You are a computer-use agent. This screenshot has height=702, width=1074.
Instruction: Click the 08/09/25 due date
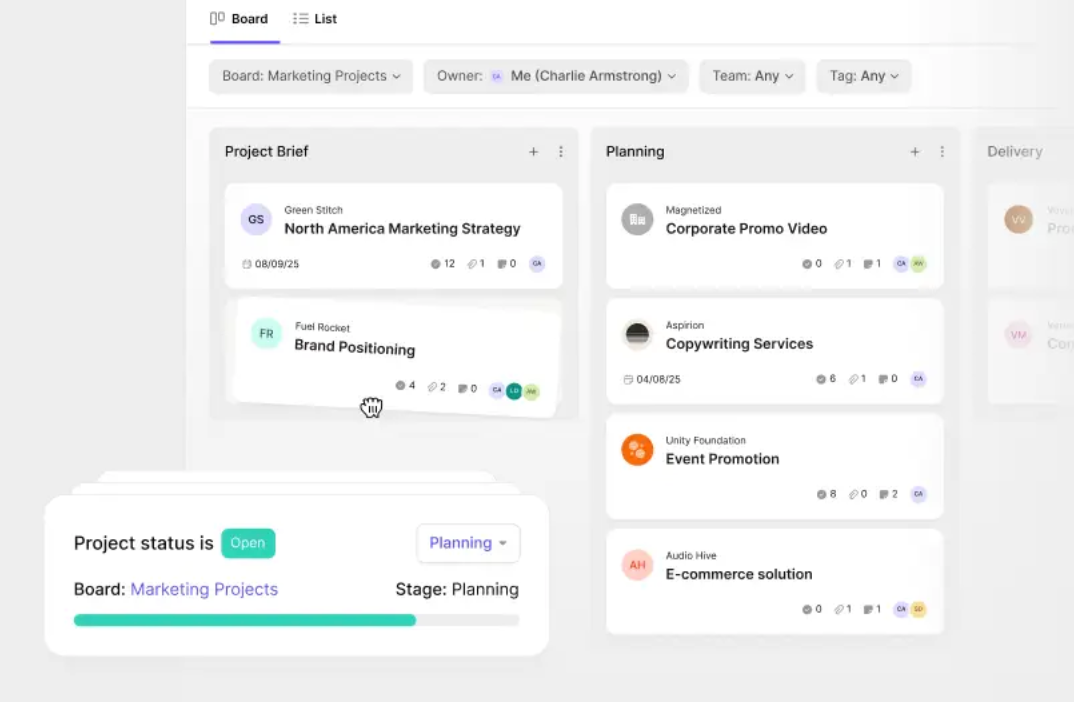[x=271, y=264]
